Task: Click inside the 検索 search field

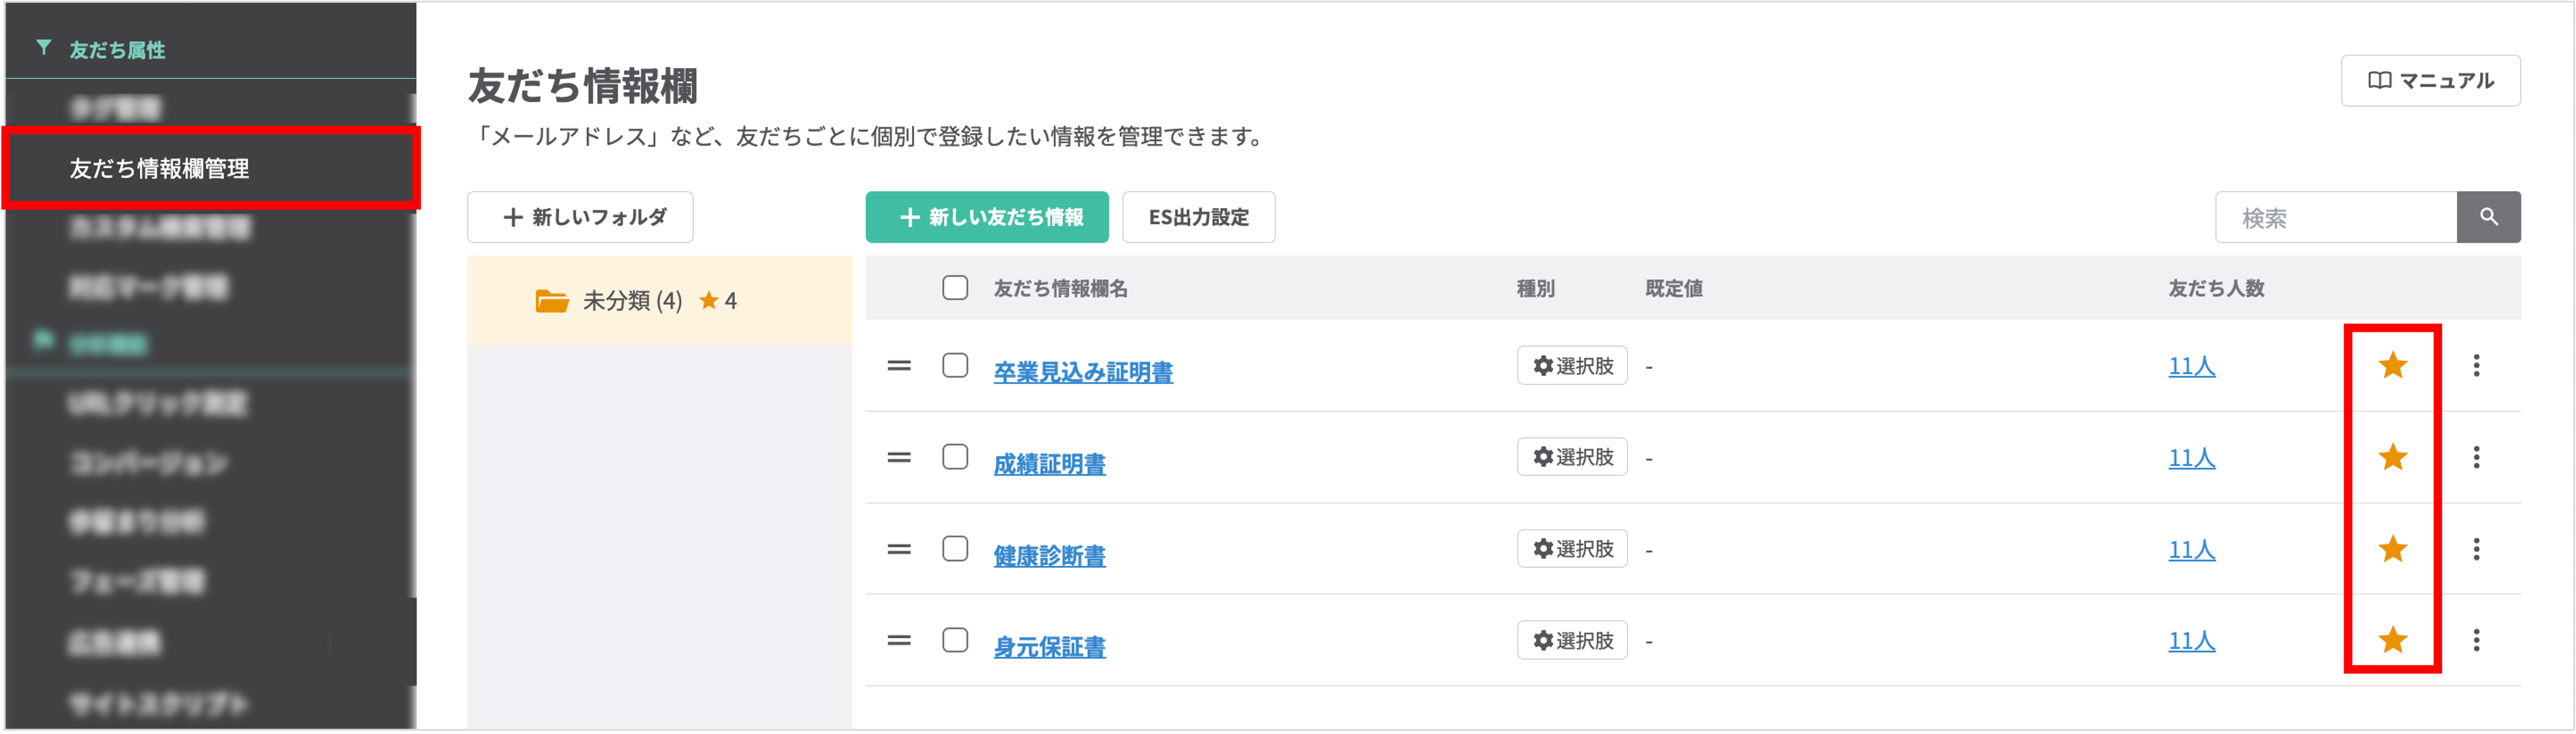Action: tap(2330, 217)
